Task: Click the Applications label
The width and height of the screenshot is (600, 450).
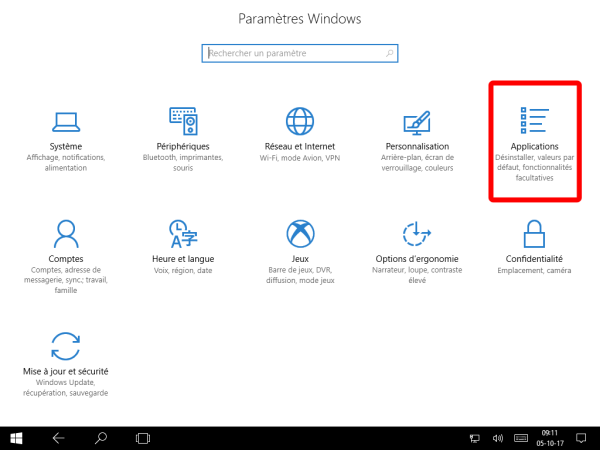Action: pos(535,147)
